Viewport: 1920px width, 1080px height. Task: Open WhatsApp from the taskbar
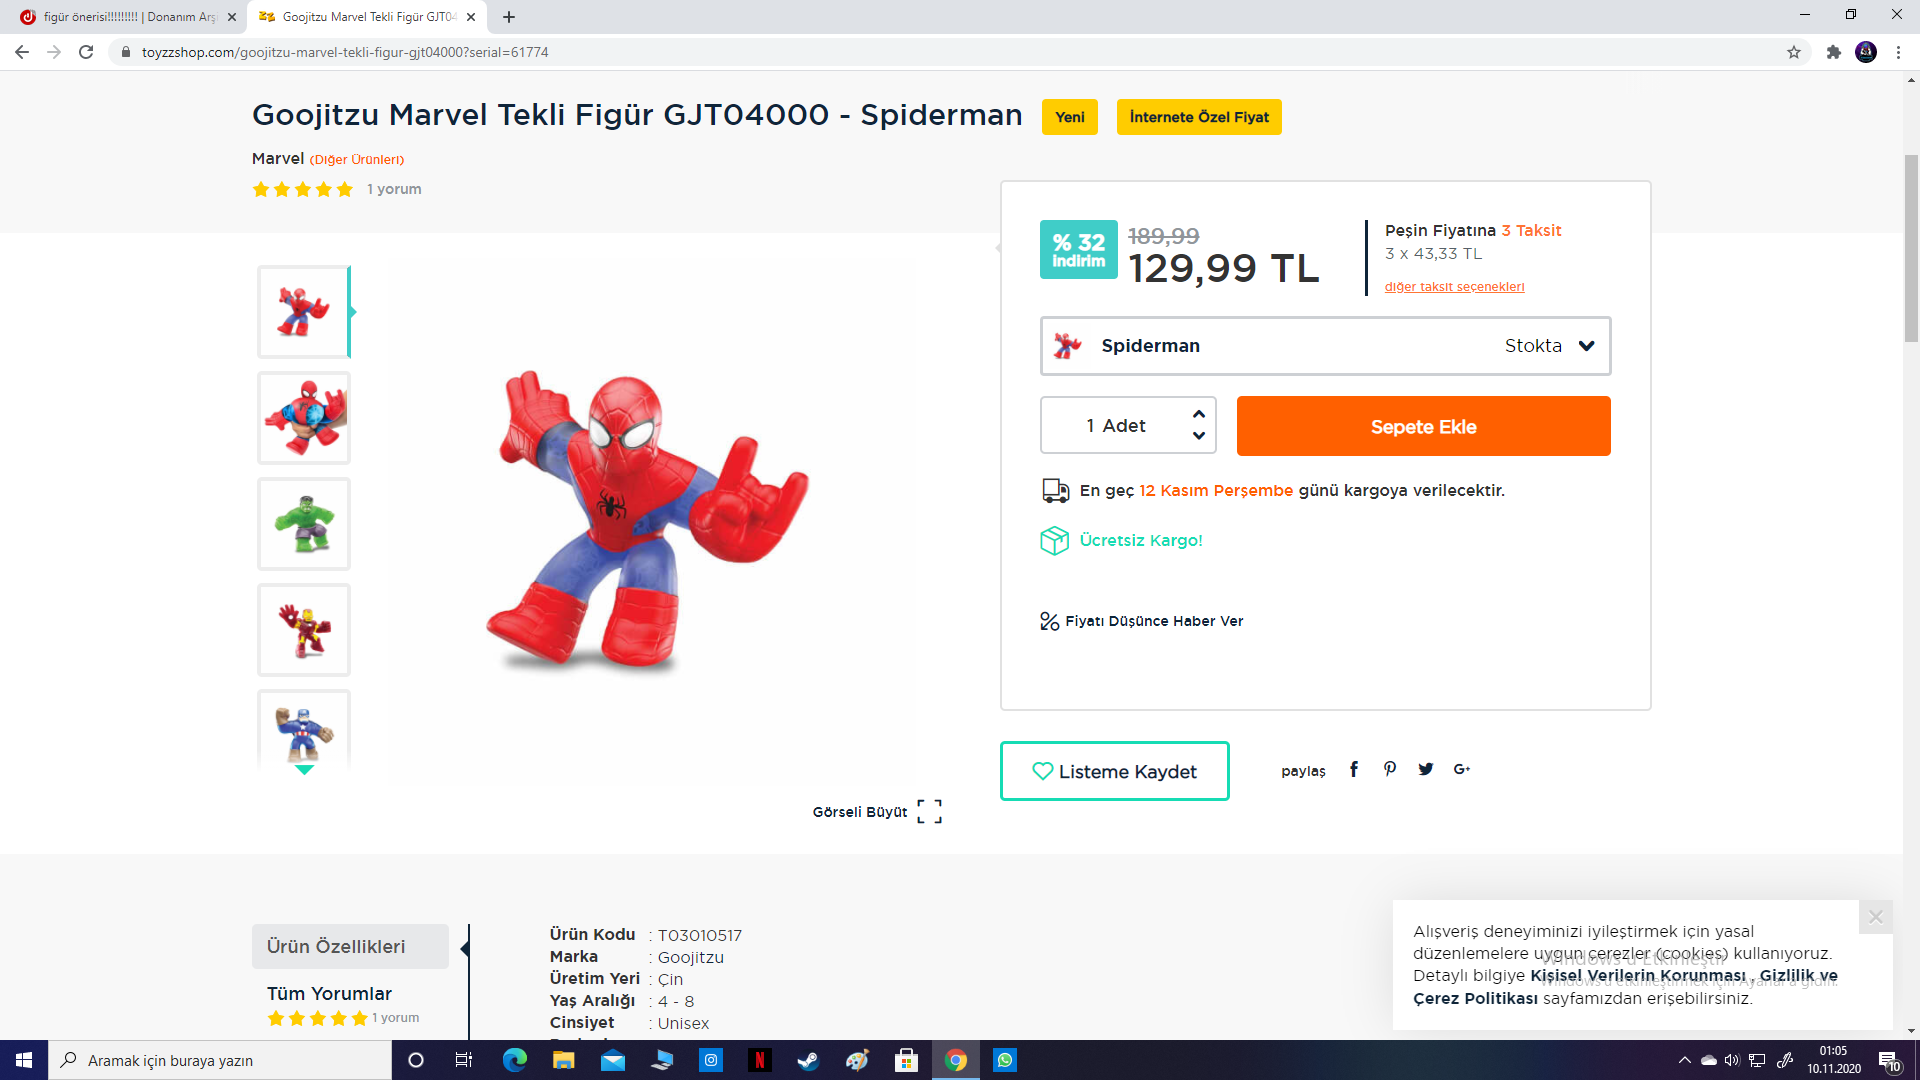tap(1005, 1060)
